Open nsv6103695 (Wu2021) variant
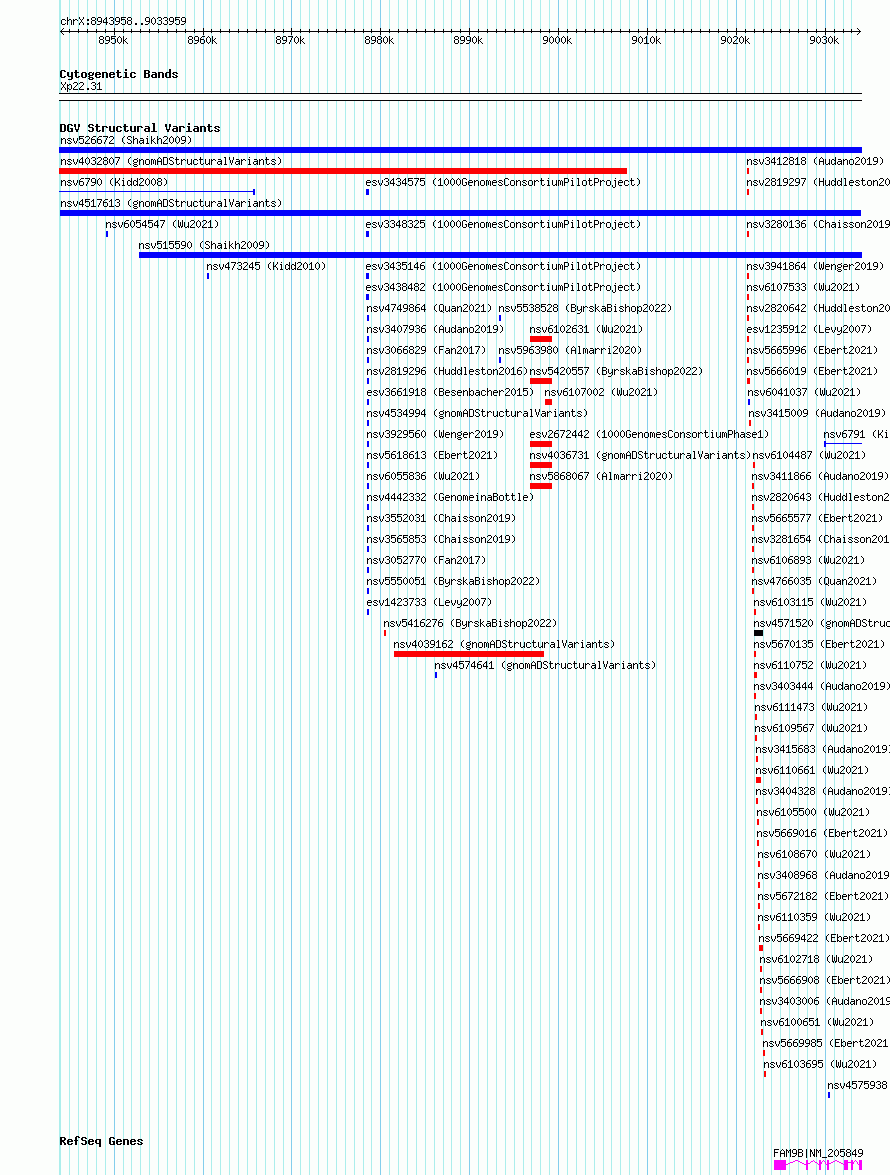Image resolution: width=890 pixels, height=1175 pixels. point(820,1063)
